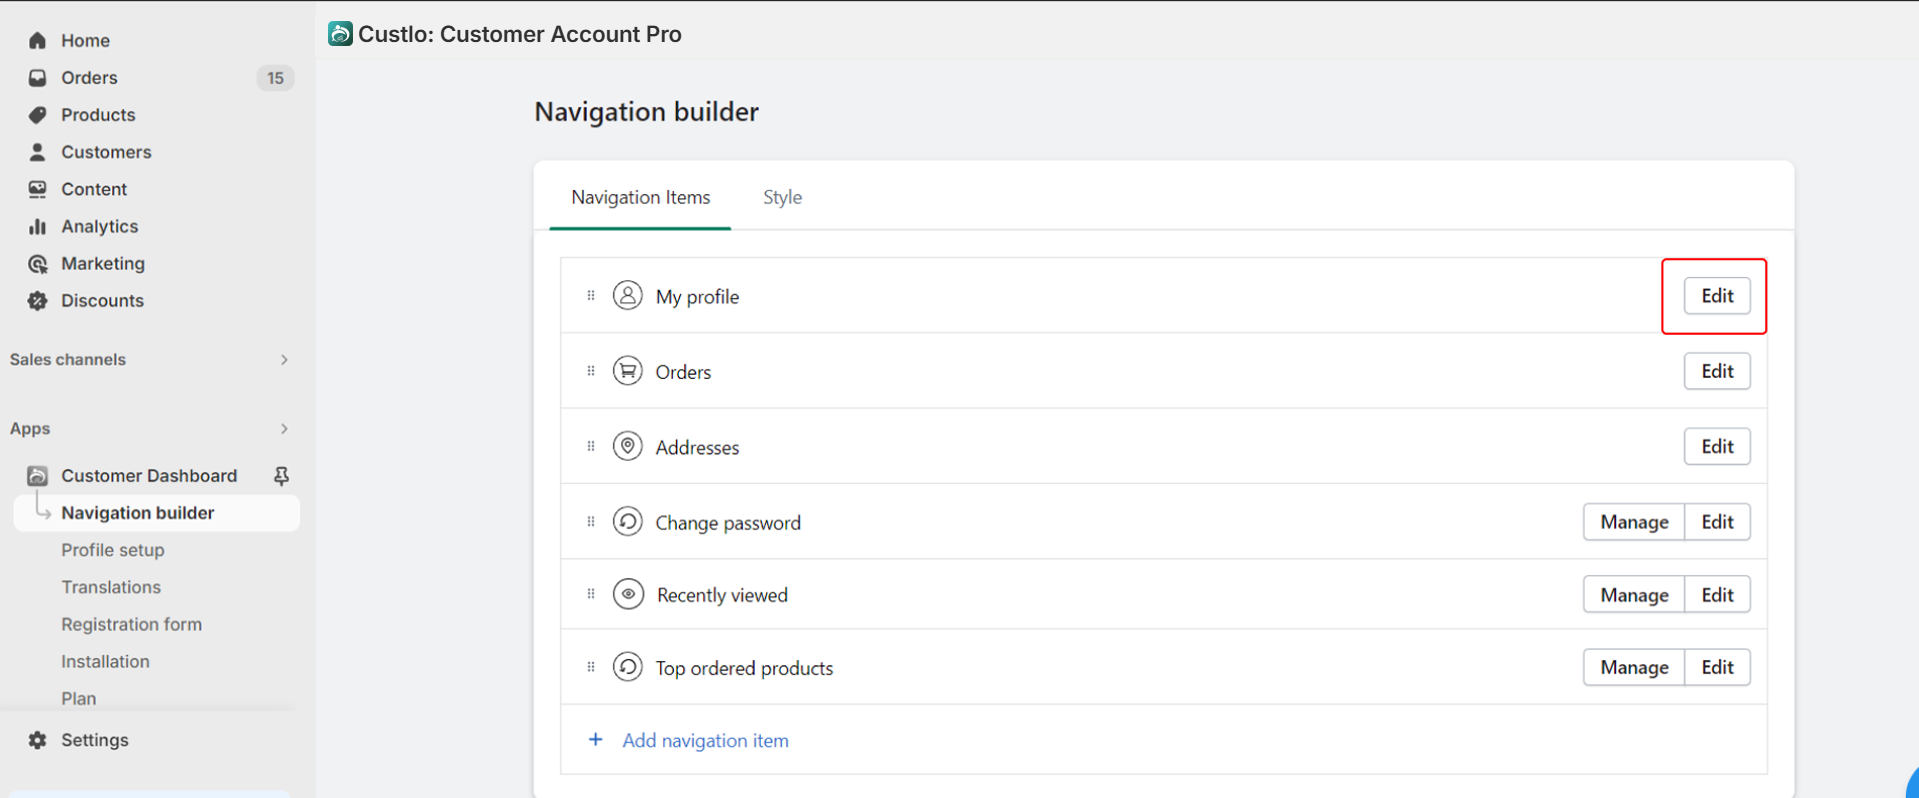Click the plus icon for adding navigation item
Viewport: 1919px width, 798px height.
pos(596,740)
